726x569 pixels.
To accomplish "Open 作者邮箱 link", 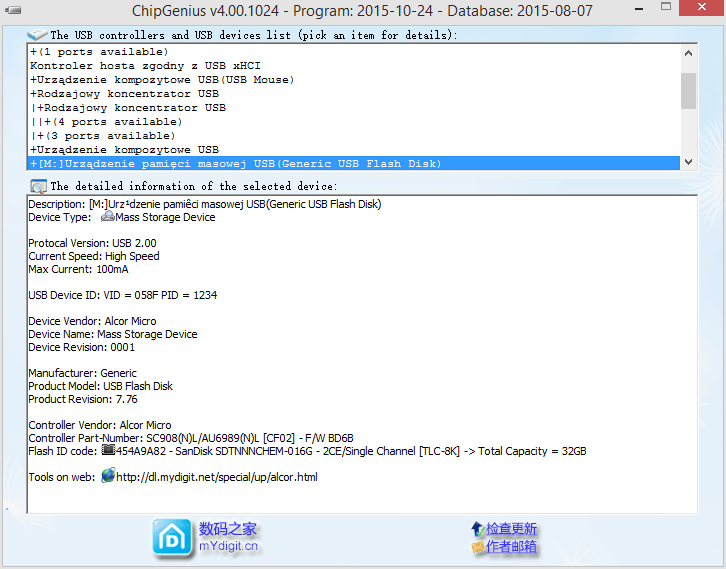I will coord(511,547).
